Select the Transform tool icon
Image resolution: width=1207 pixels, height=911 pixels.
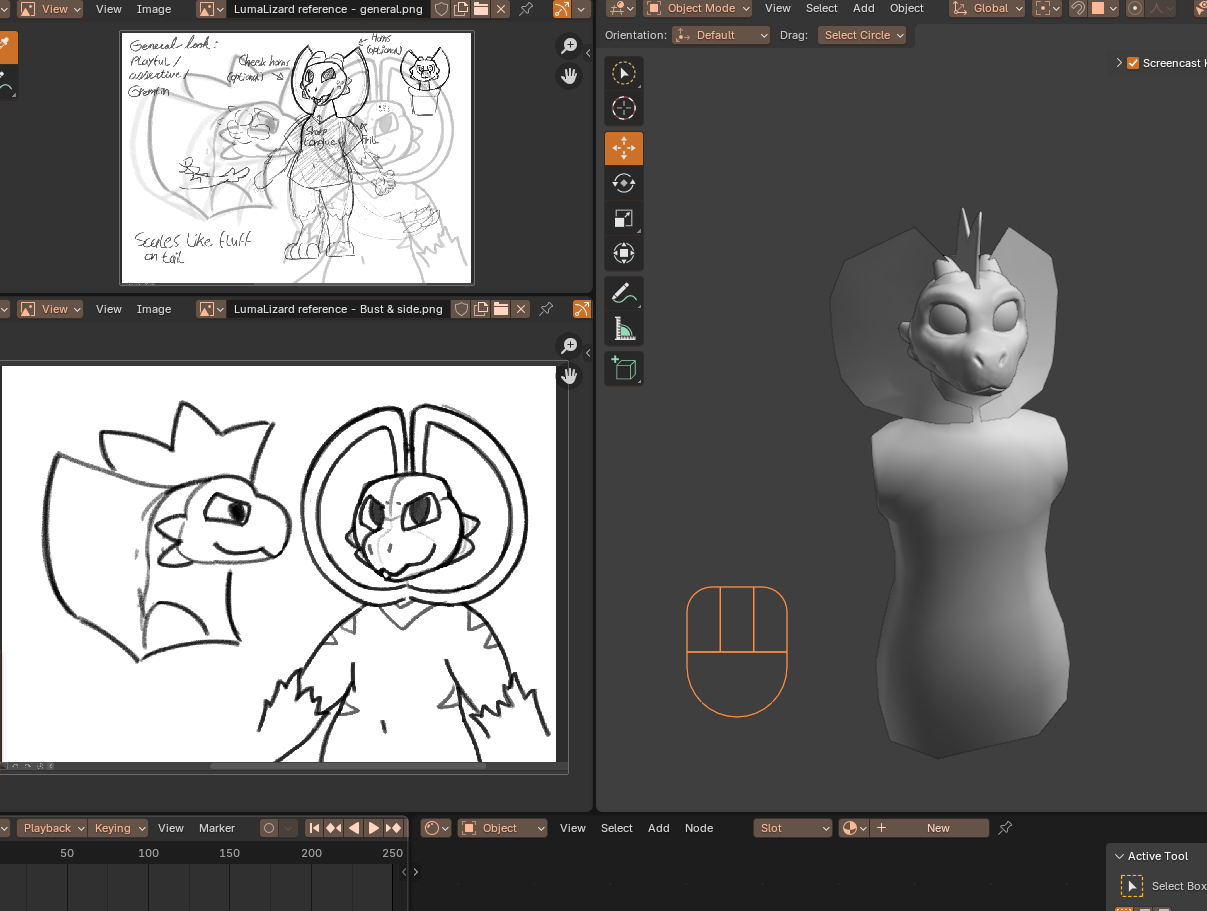(624, 253)
